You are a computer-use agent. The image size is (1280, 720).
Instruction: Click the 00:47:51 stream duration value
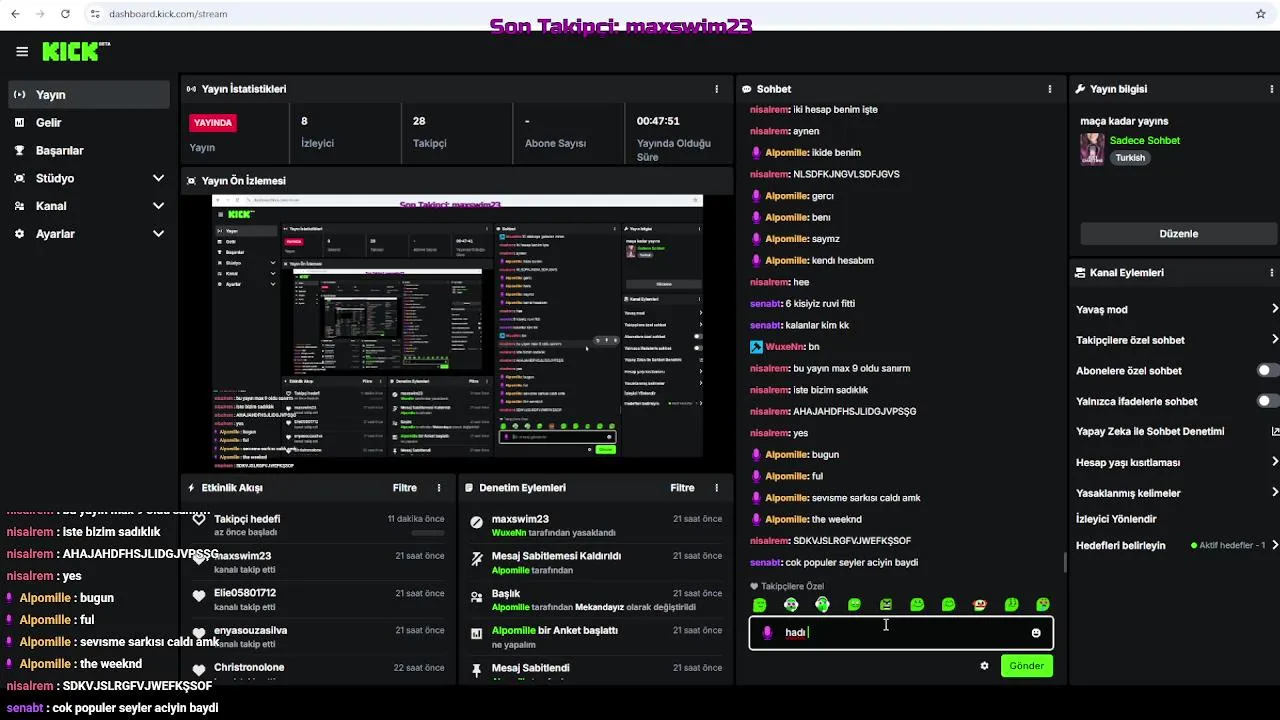658,121
